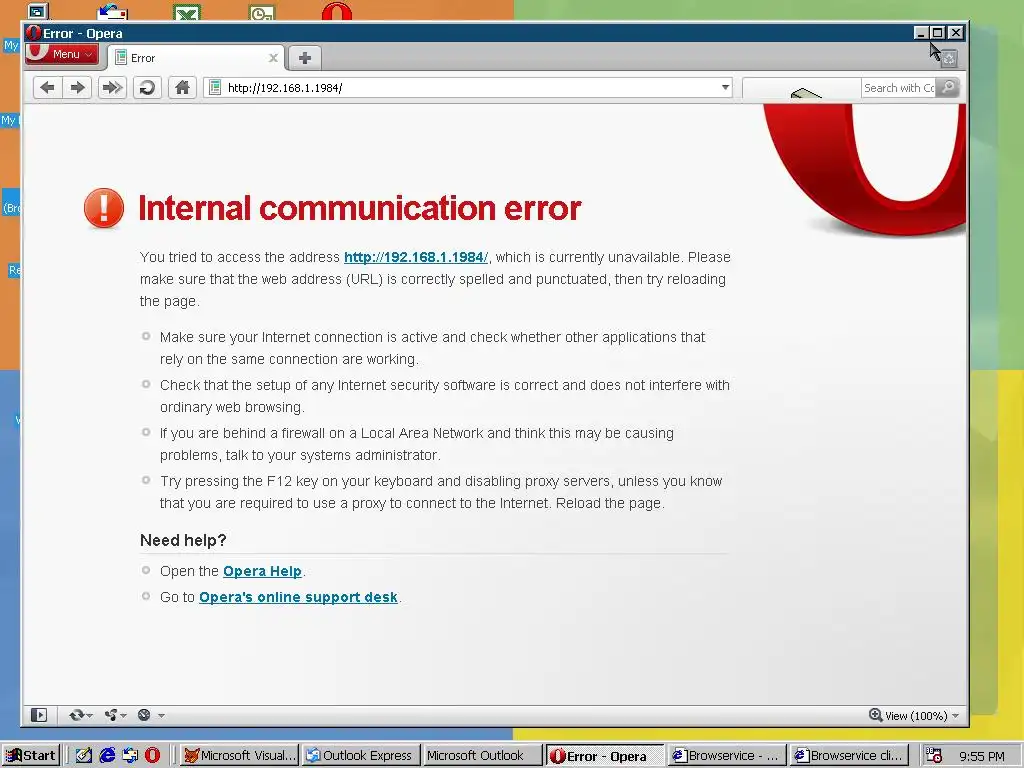The width and height of the screenshot is (1024, 768).
Task: Switch to Outlook Express taskbar button
Action: 360,756
